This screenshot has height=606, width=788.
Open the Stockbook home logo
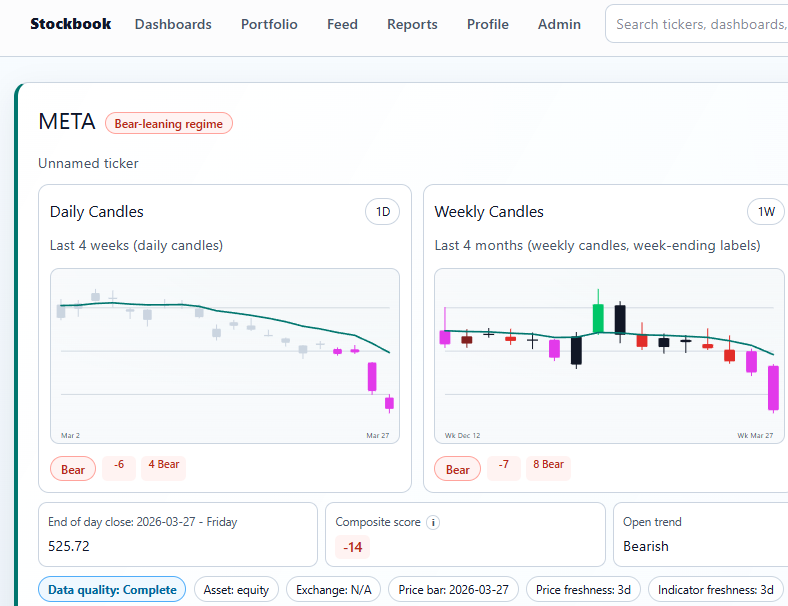70,24
